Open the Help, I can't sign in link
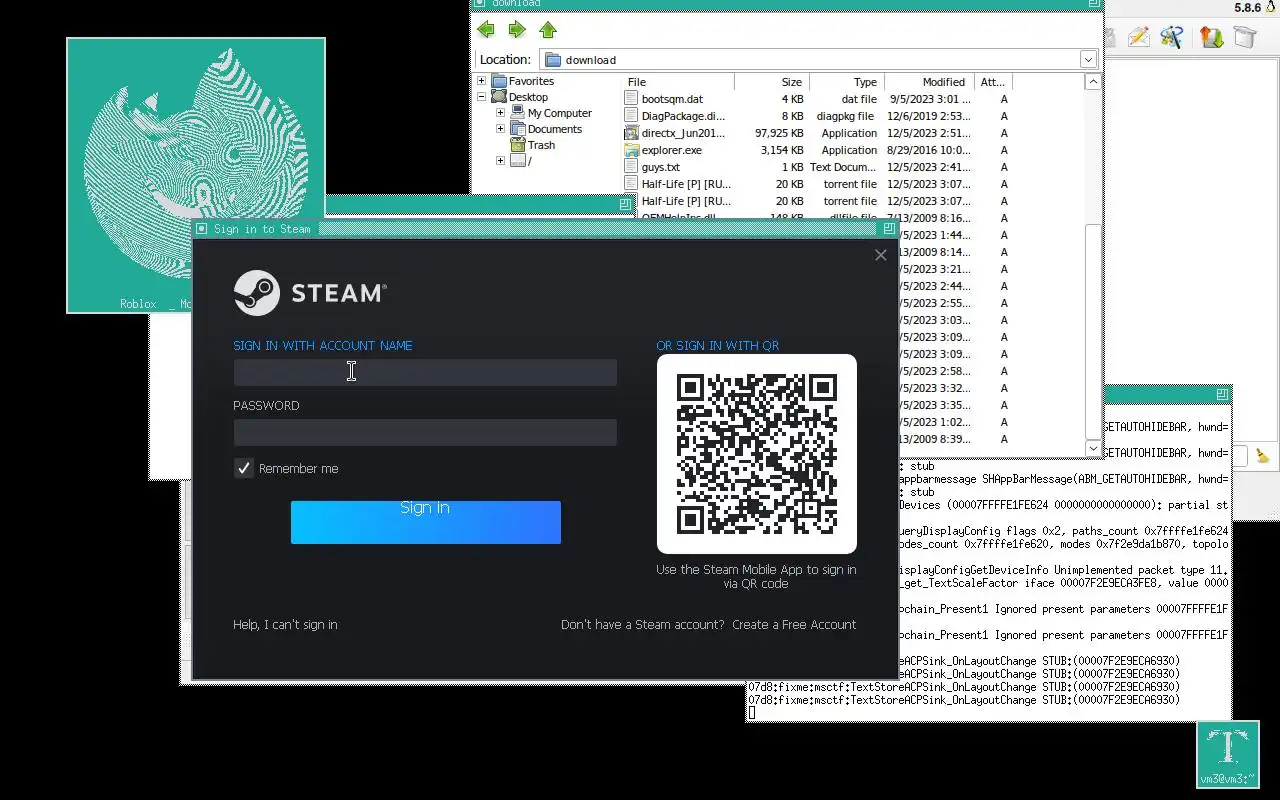The width and height of the screenshot is (1280, 800). point(285,625)
